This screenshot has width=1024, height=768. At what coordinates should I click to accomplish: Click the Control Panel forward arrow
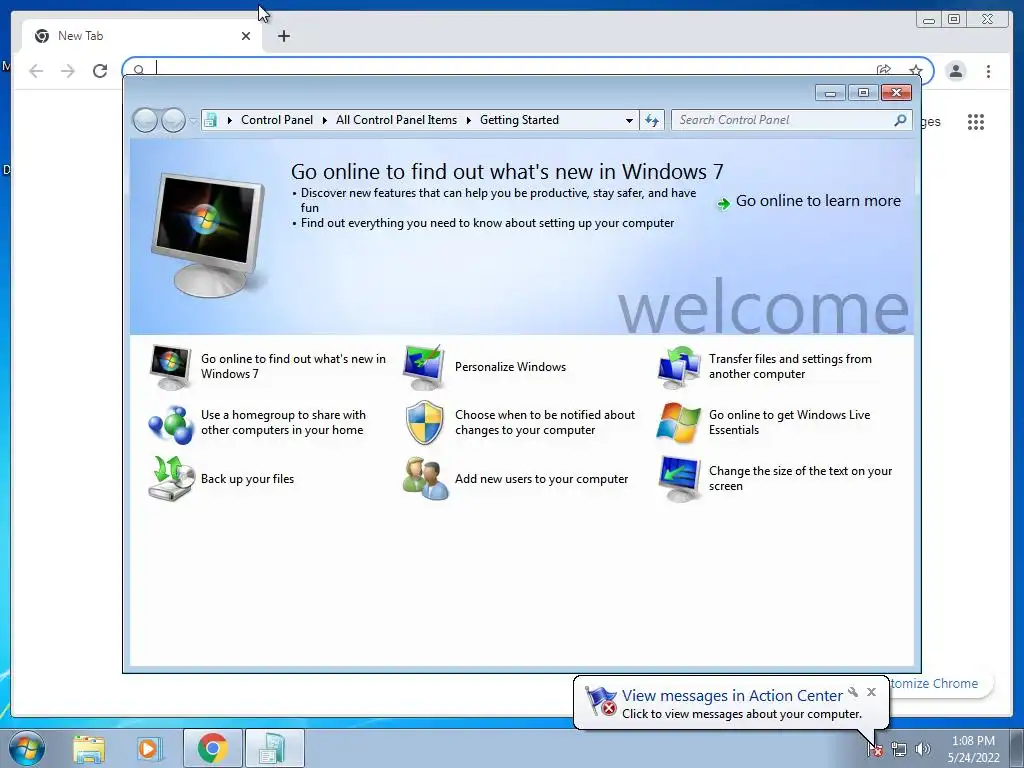pos(173,120)
